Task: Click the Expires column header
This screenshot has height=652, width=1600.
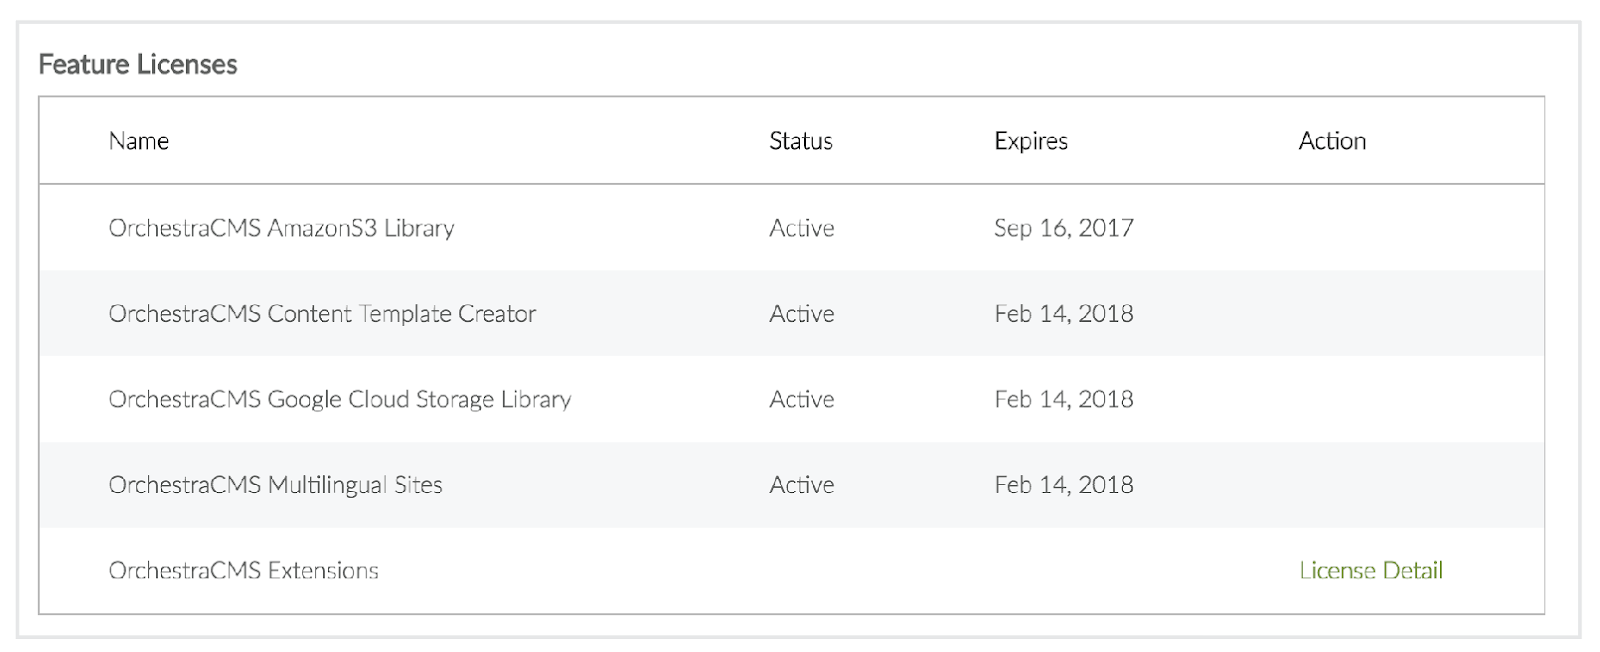Action: (1030, 141)
